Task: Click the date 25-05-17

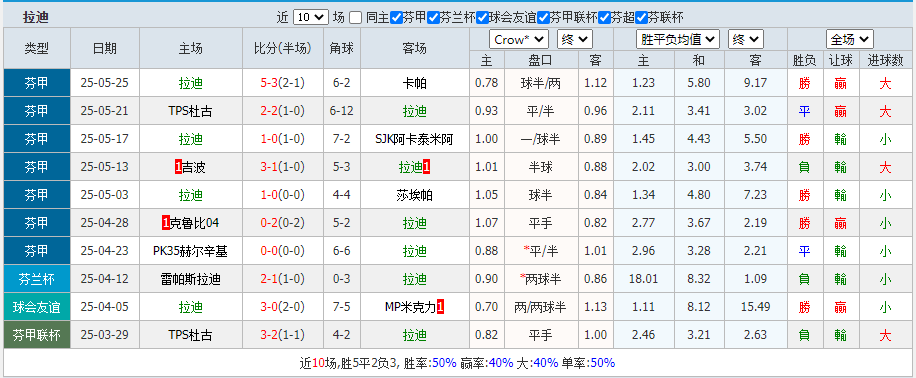Action: point(105,139)
